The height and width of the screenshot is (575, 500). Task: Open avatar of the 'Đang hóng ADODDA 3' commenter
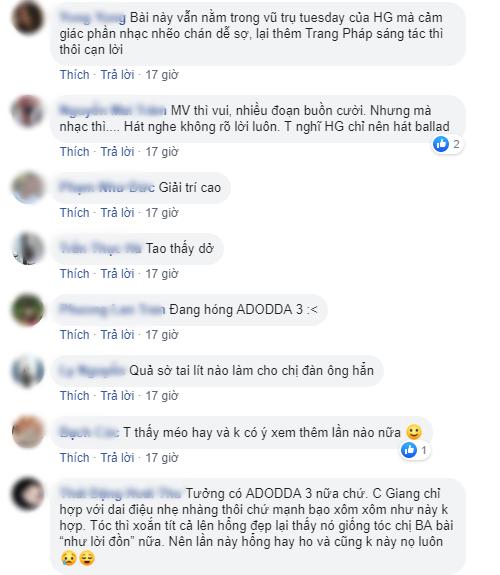(28, 310)
